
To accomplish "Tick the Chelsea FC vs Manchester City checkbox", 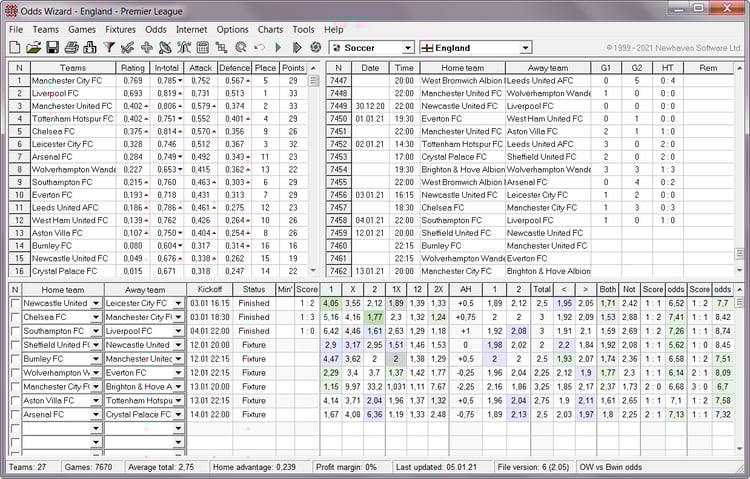I will click(x=15, y=317).
